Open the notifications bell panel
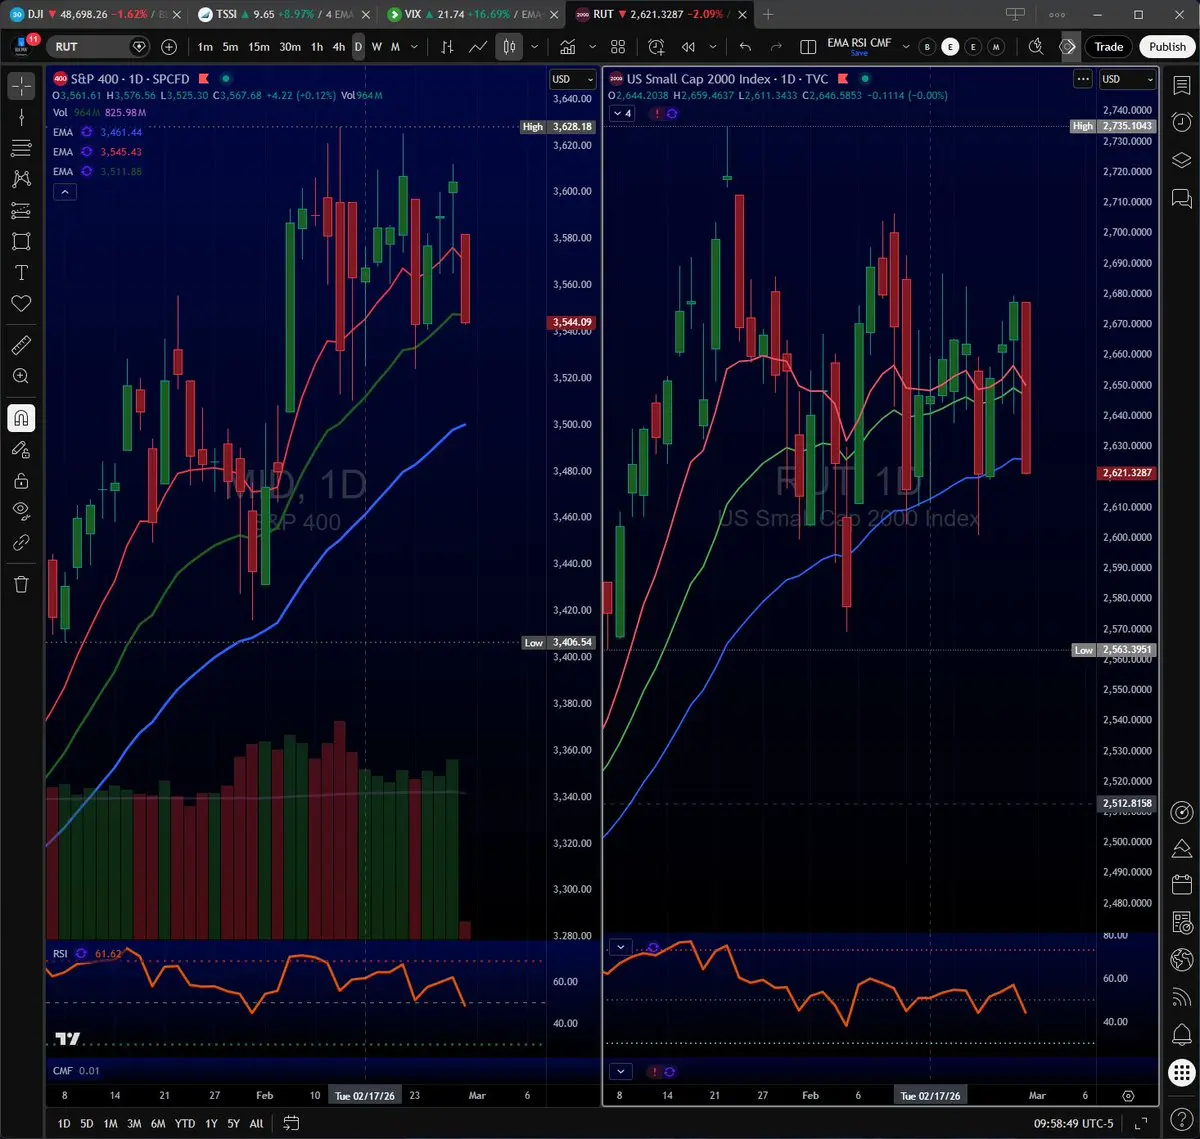Viewport: 1200px width, 1139px height. pos(1181,1033)
